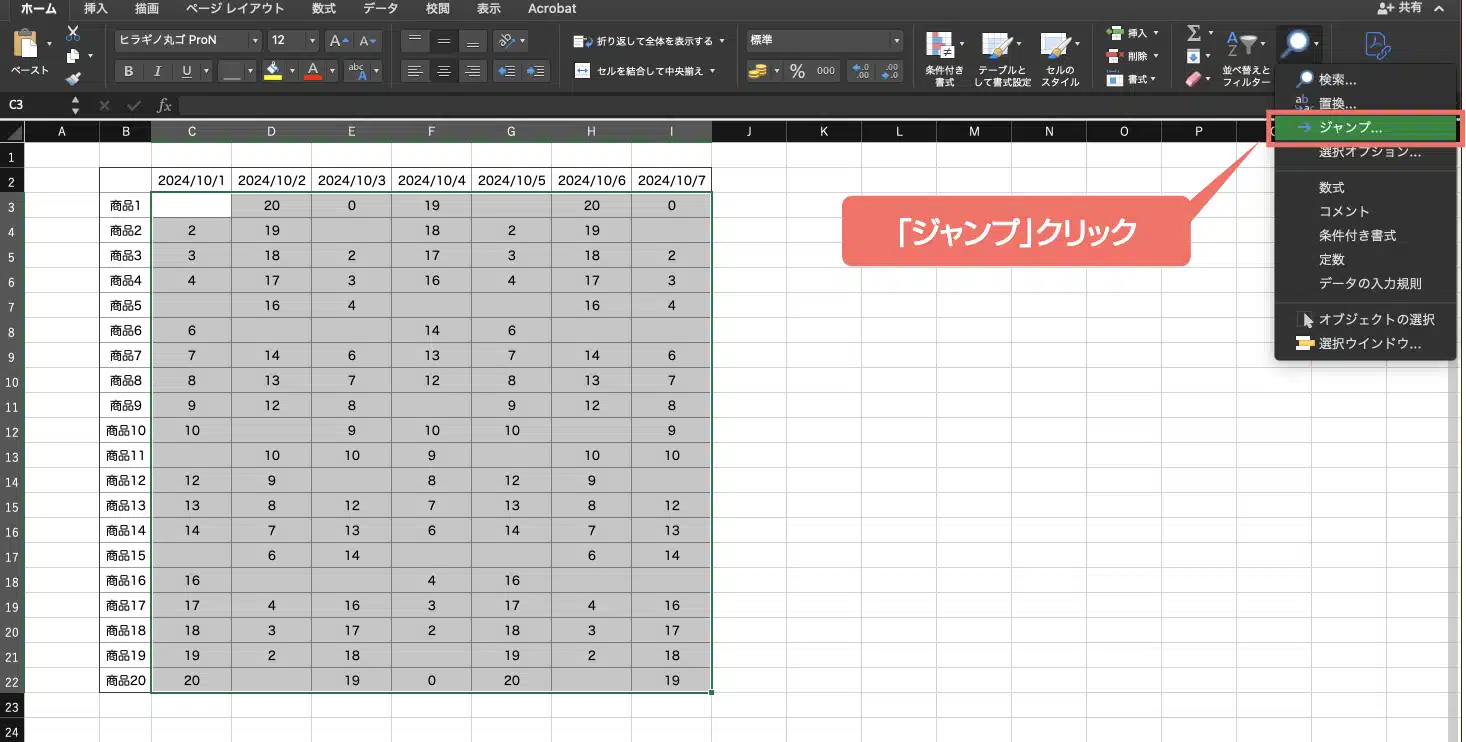Viewport: 1466px width, 742px height.
Task: Click the Clear eraser icon
Action: point(1192,78)
